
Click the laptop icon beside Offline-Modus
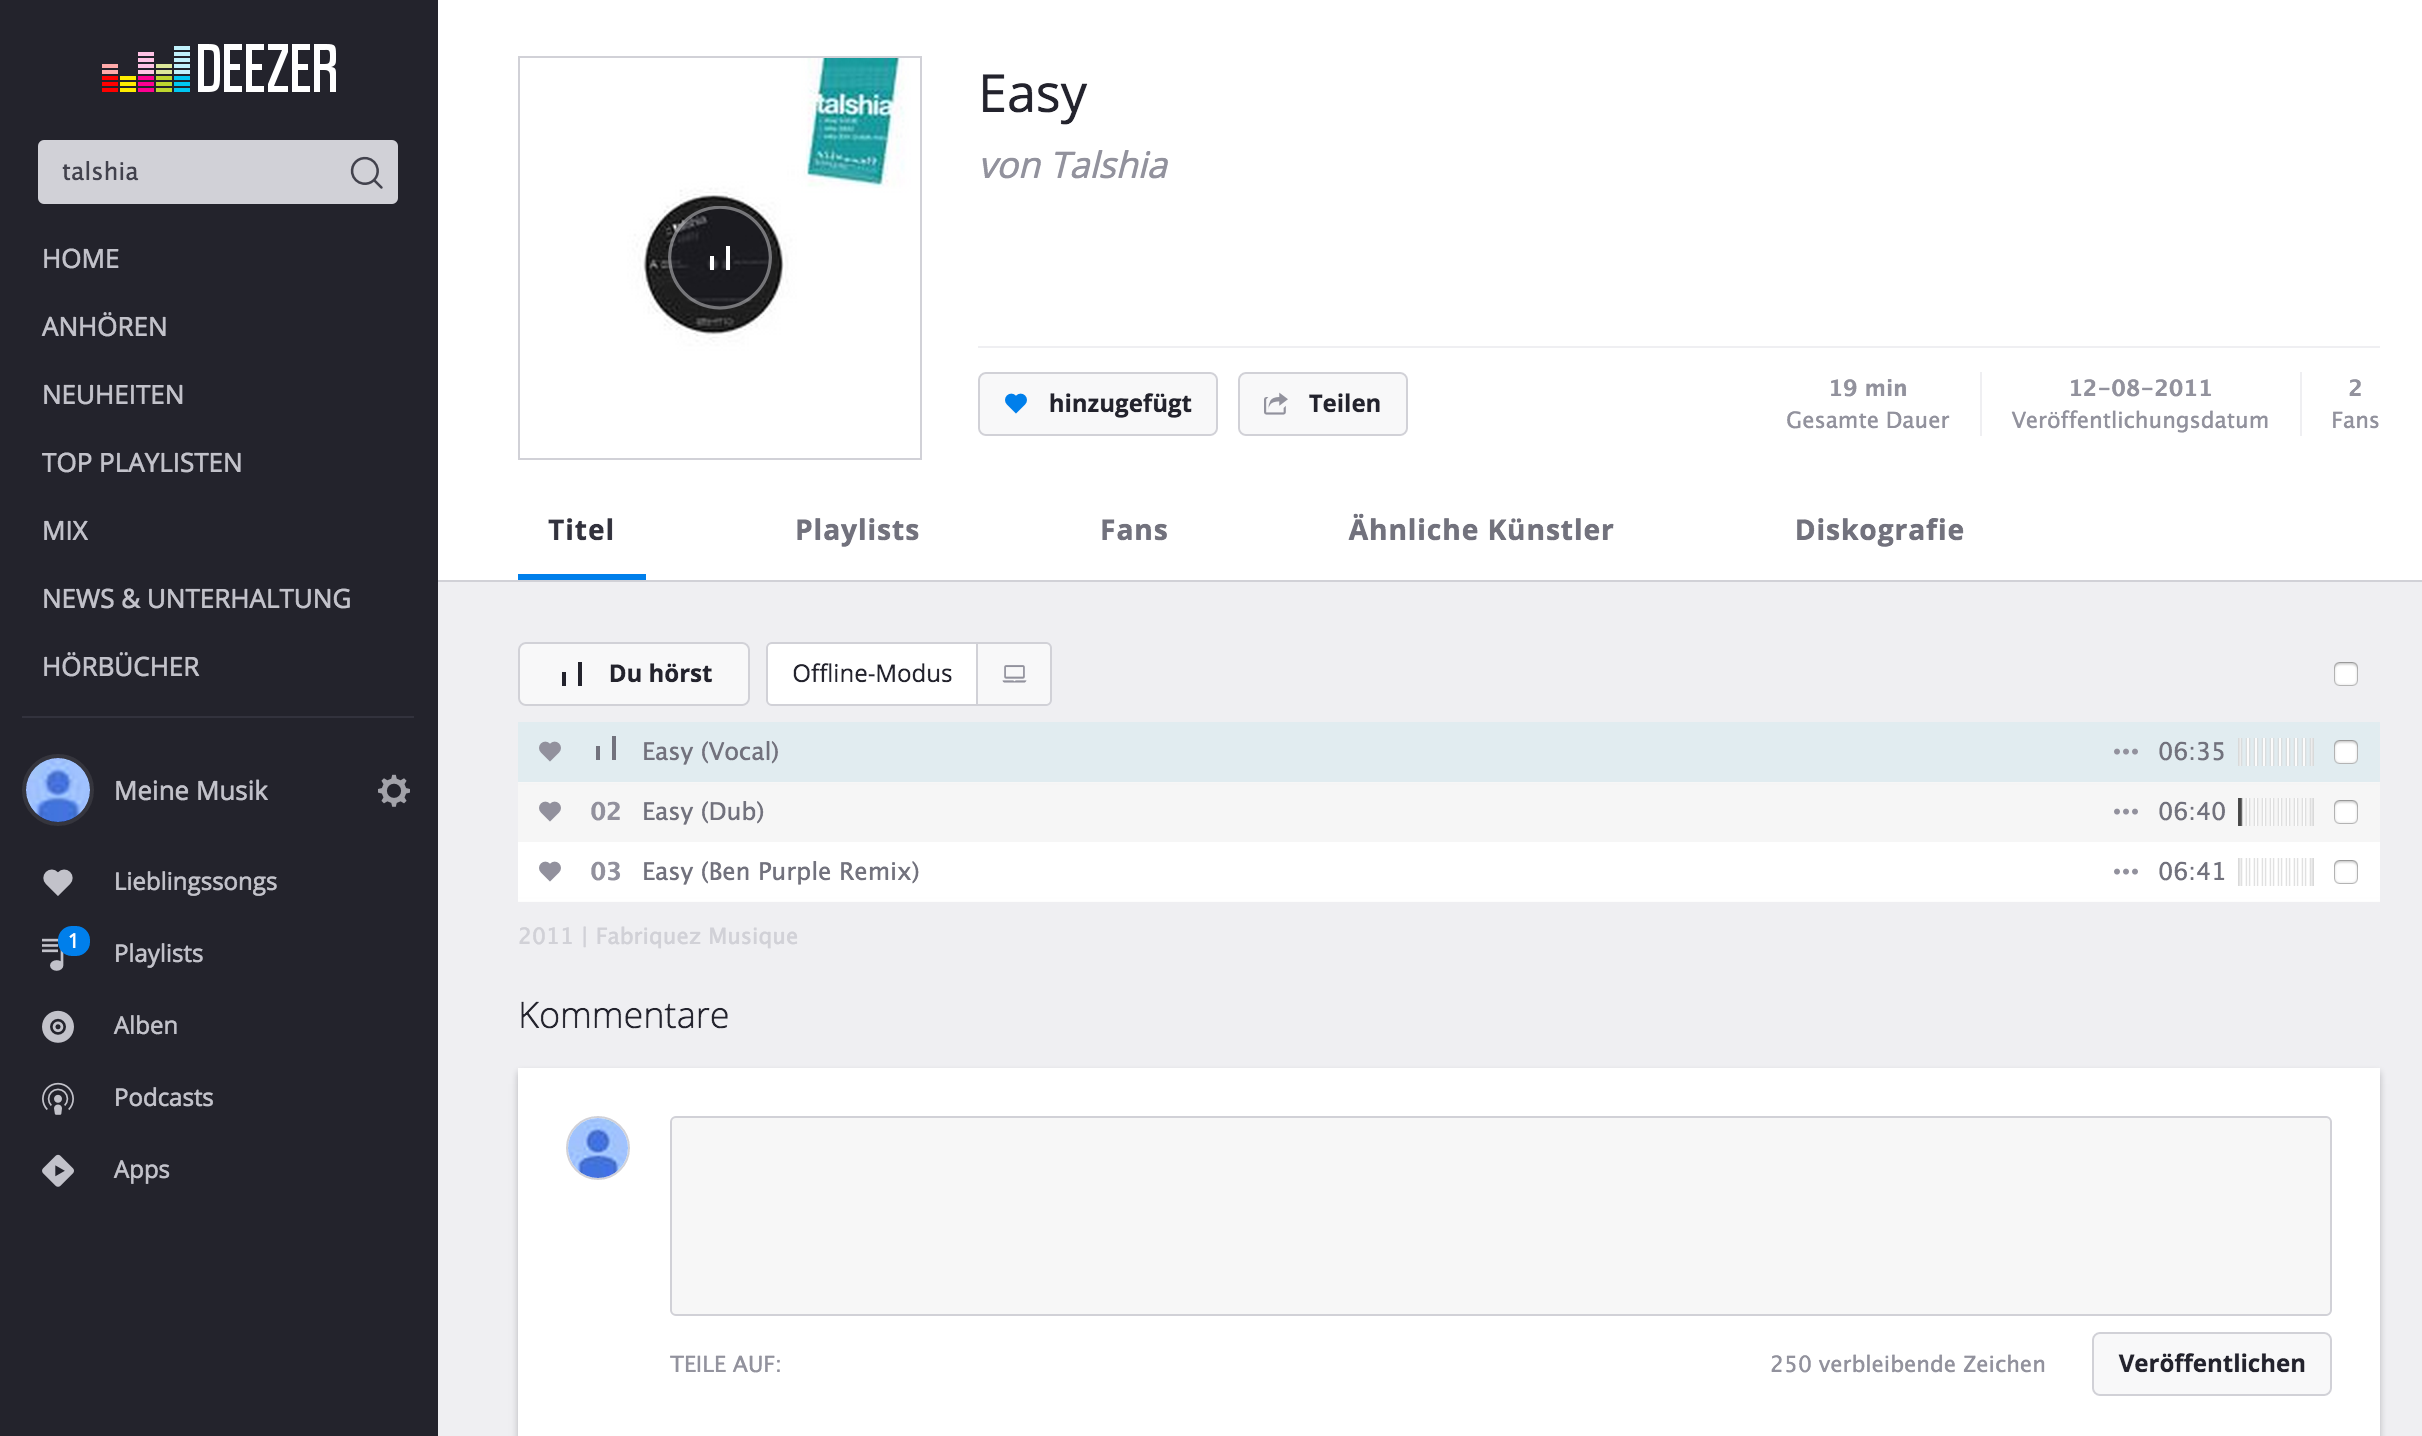coord(1014,674)
